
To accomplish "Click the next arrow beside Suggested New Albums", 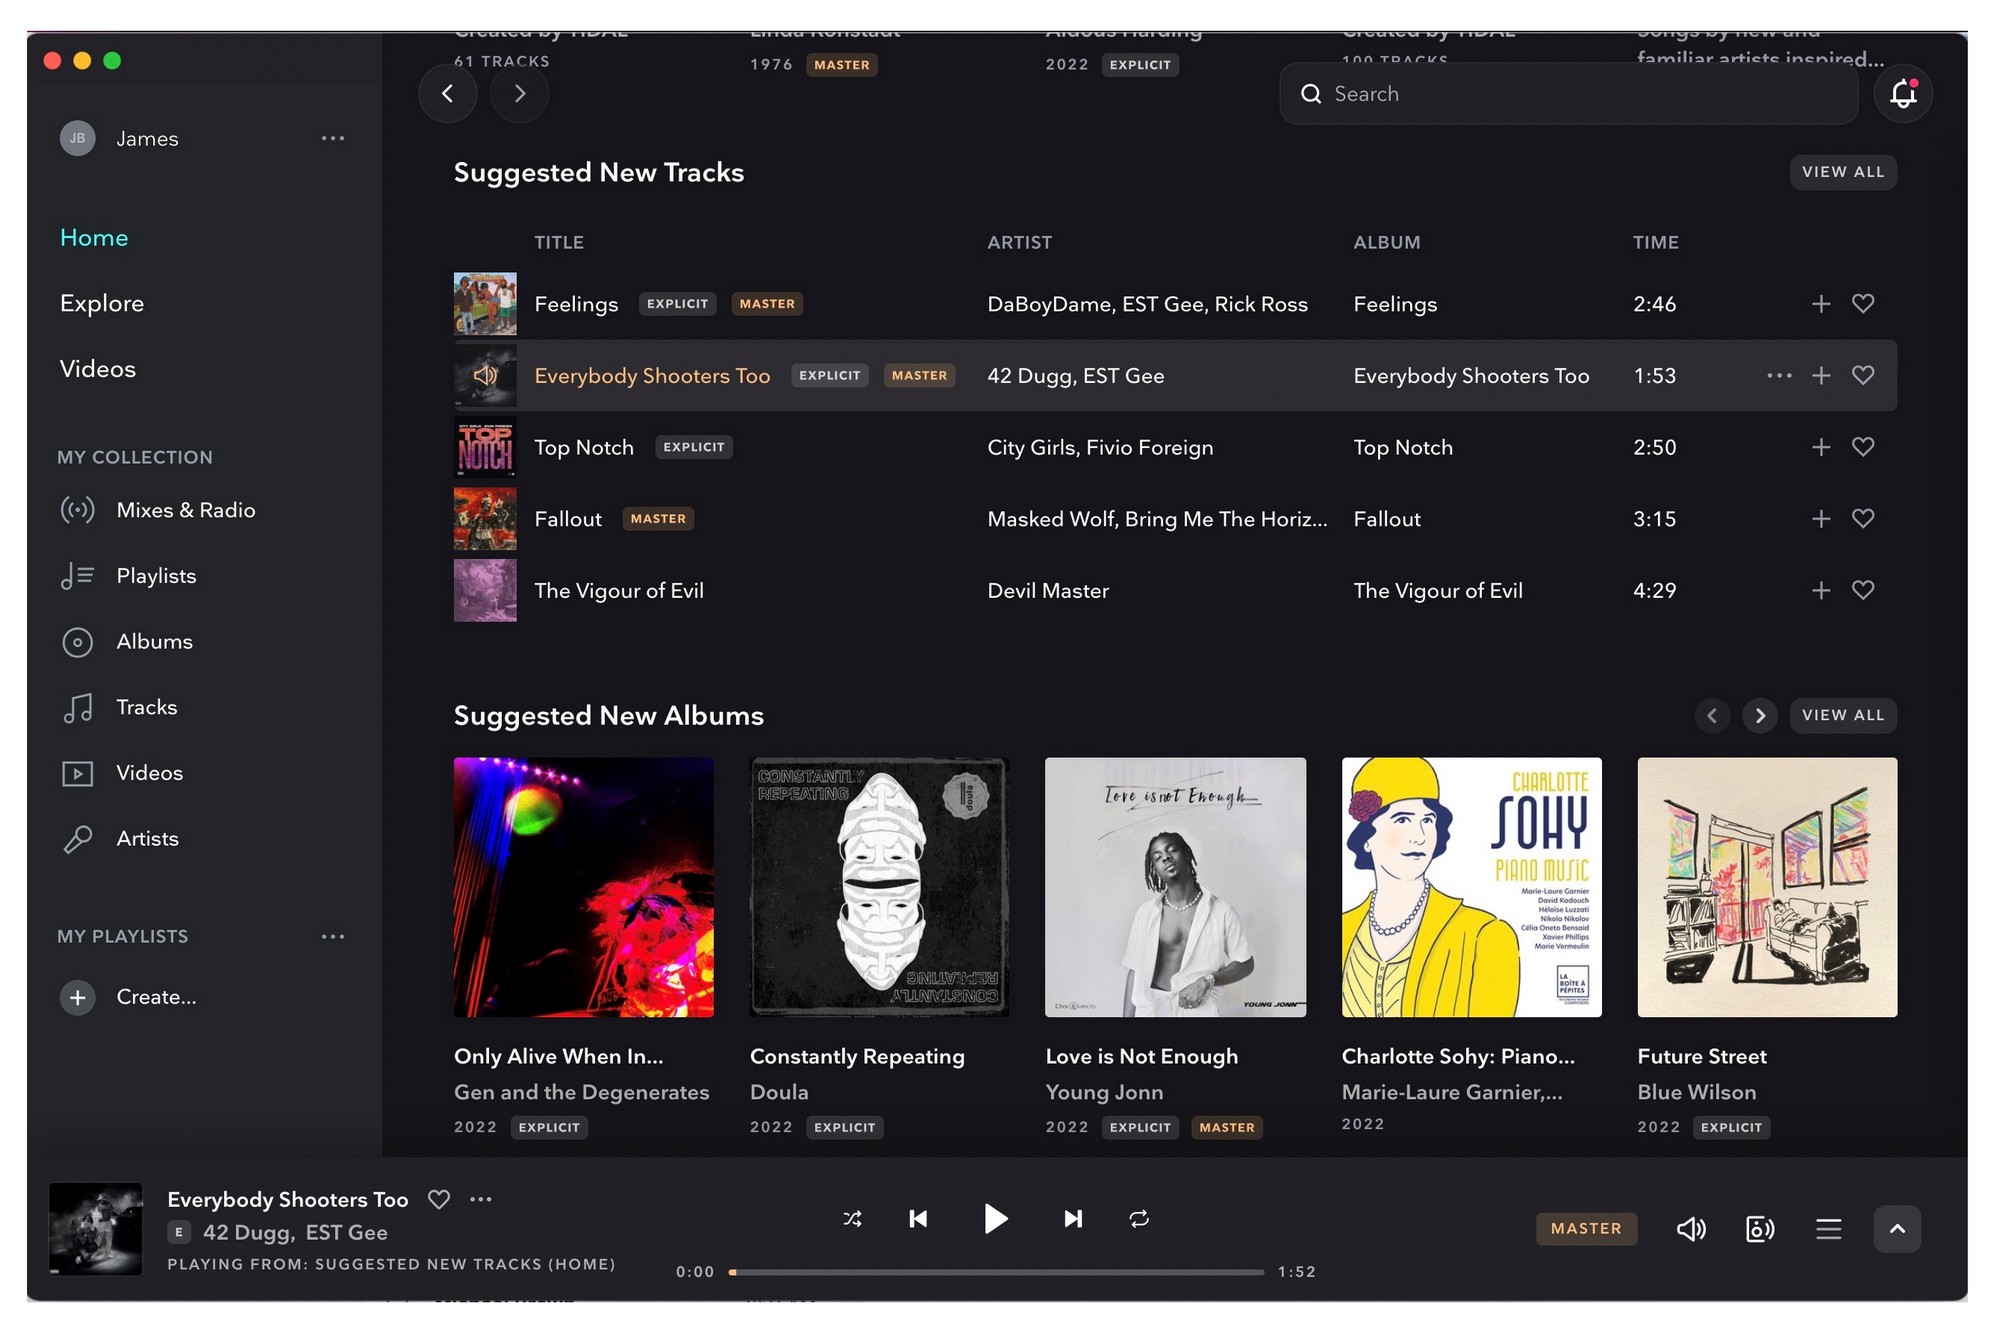I will pyautogui.click(x=1760, y=715).
